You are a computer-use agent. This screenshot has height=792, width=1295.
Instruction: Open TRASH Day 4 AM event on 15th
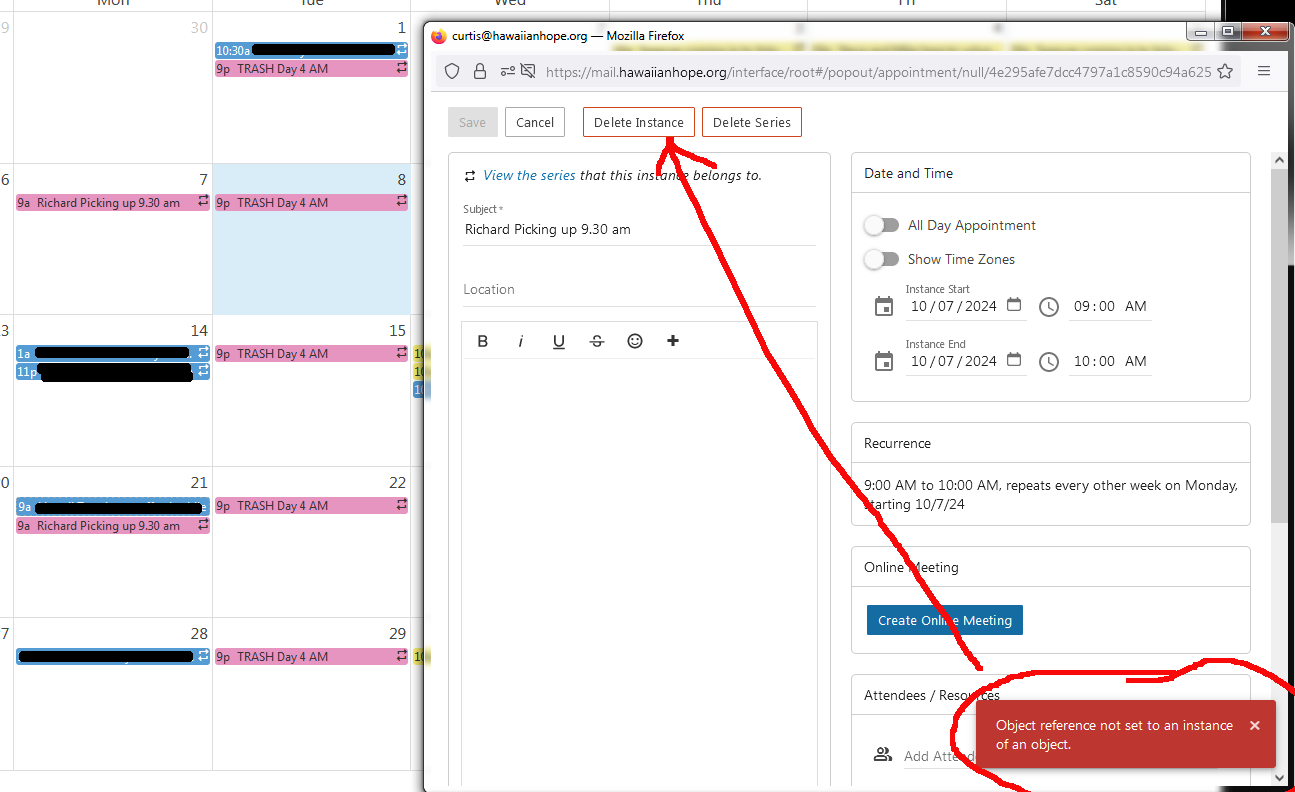[311, 354]
